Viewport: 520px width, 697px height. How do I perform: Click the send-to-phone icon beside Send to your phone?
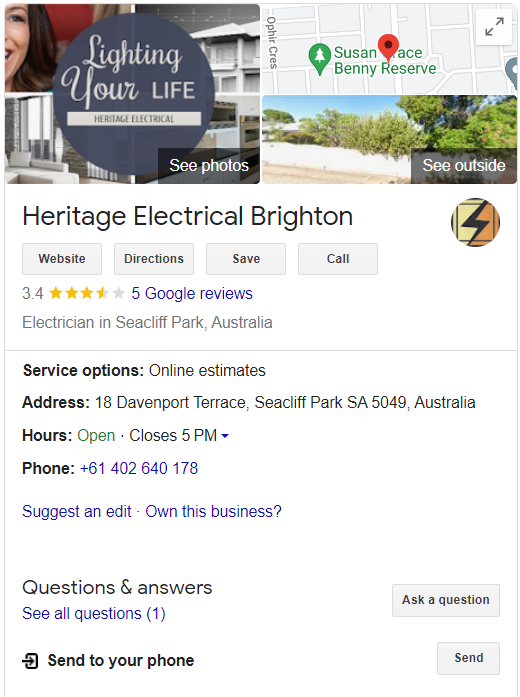[x=30, y=661]
